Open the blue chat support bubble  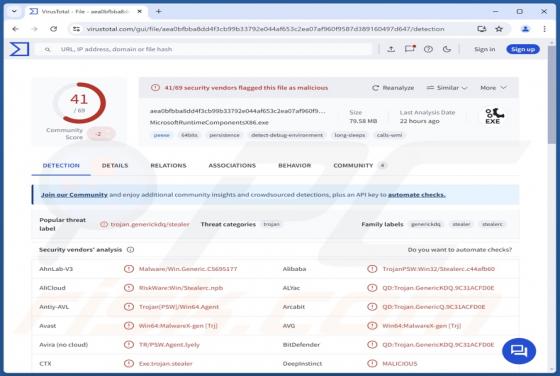click(x=519, y=351)
